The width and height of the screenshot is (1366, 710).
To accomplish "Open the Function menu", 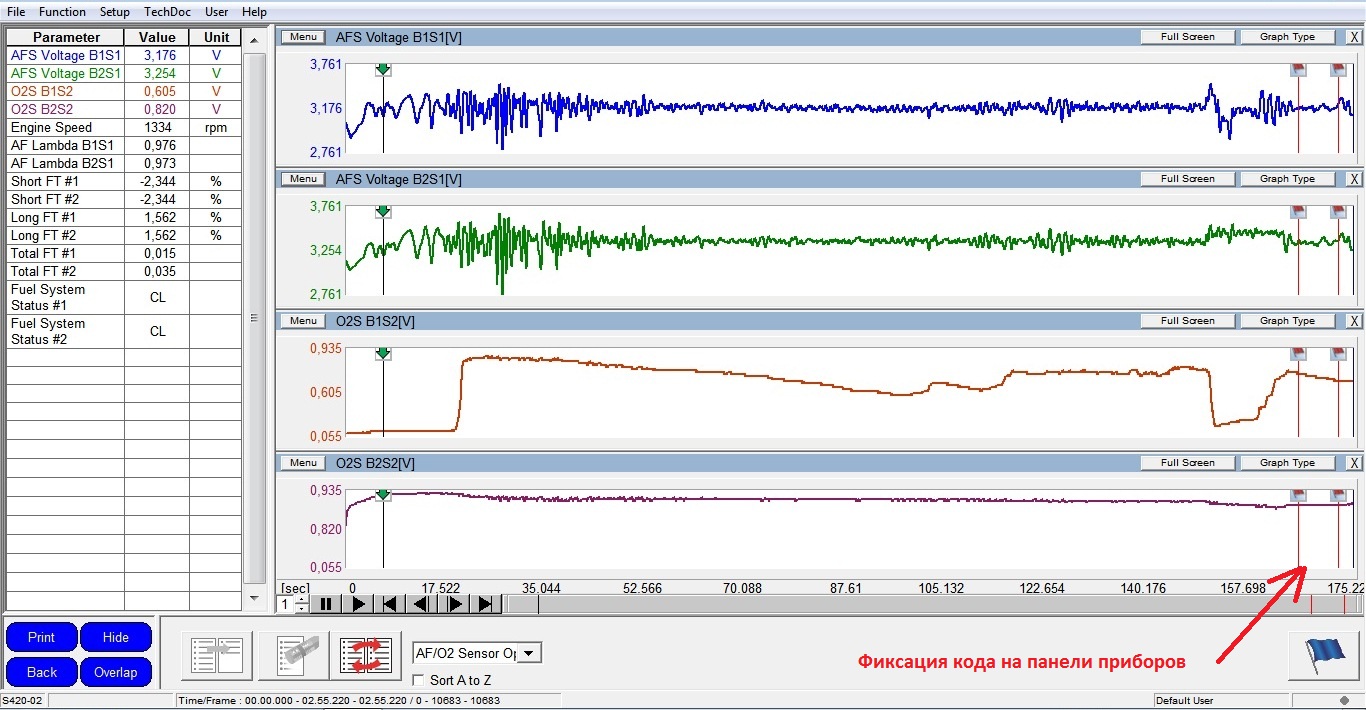I will (62, 12).
